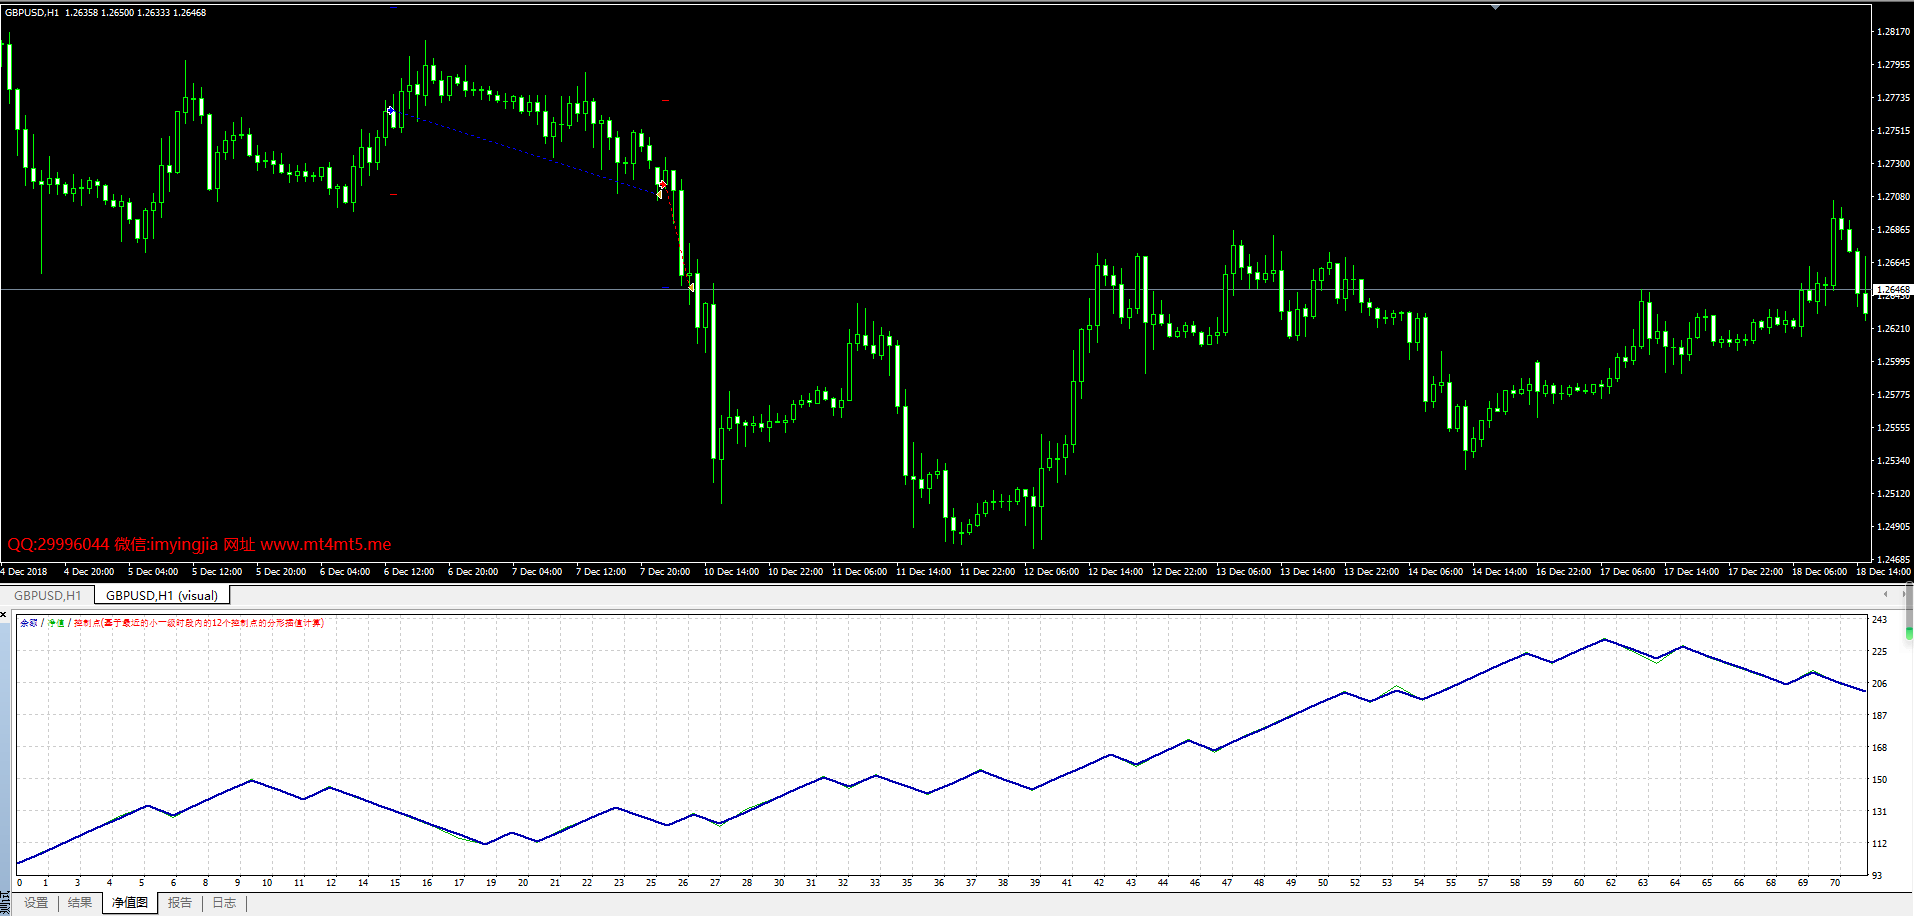1914x916 pixels.
Task: Open the 报告 (Report) tester tab
Action: [180, 903]
